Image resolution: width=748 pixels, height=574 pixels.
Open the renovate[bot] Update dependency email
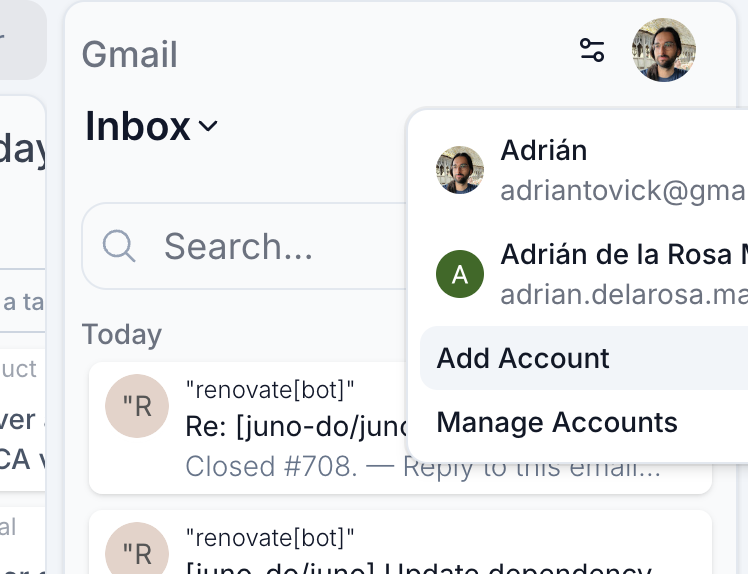(400, 543)
